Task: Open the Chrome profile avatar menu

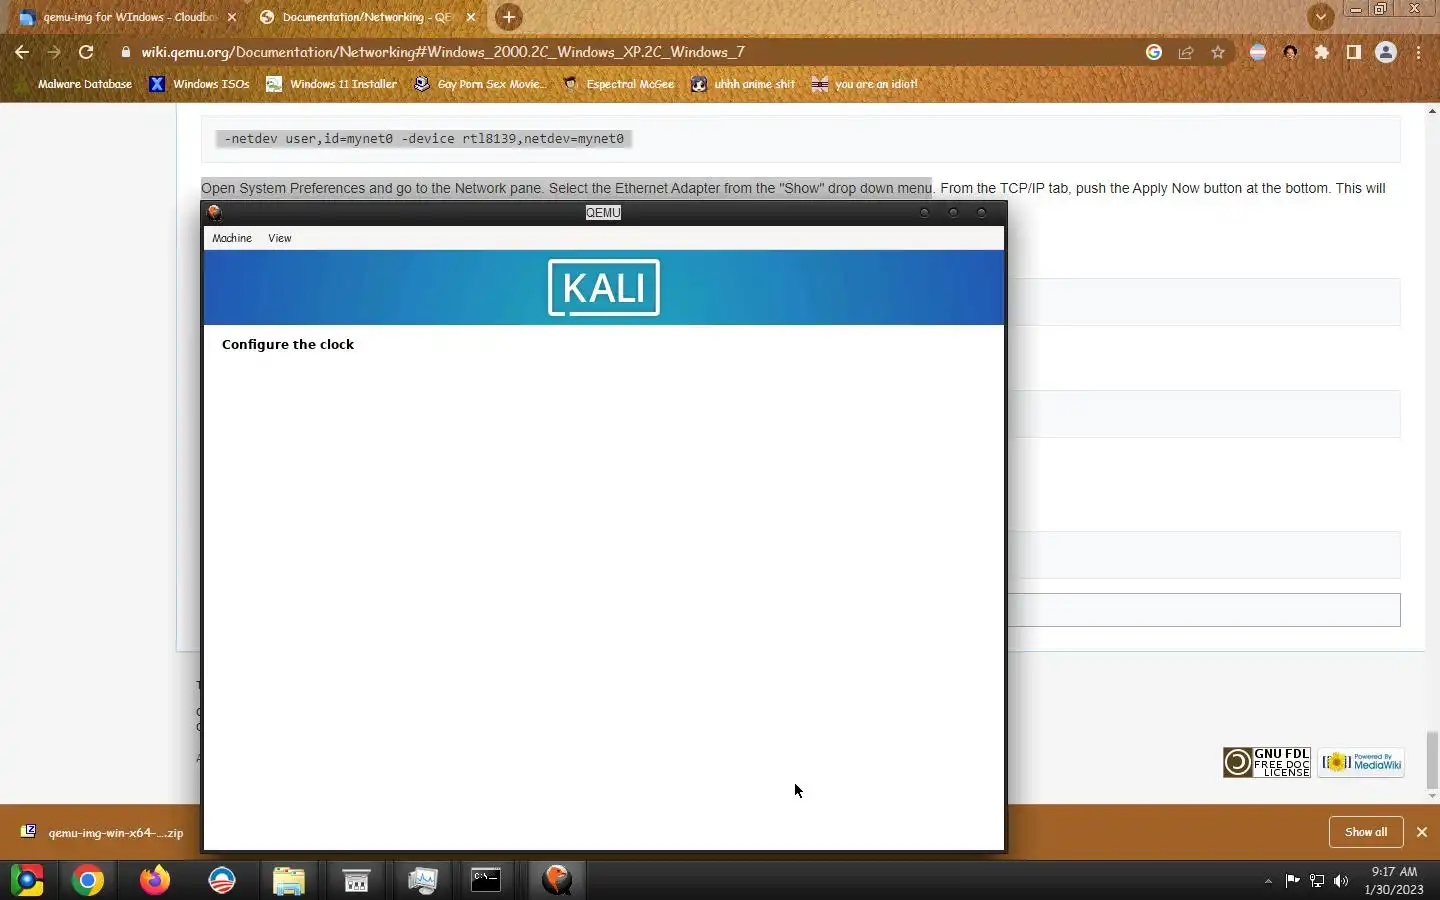Action: (1386, 52)
